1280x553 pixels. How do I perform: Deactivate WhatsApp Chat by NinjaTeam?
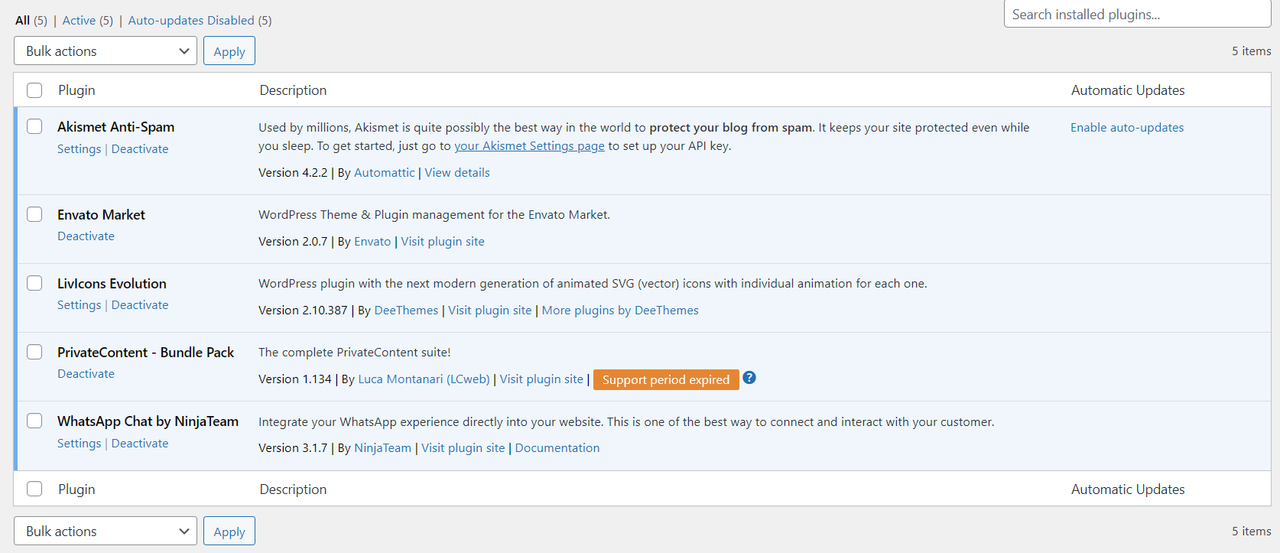tap(140, 443)
